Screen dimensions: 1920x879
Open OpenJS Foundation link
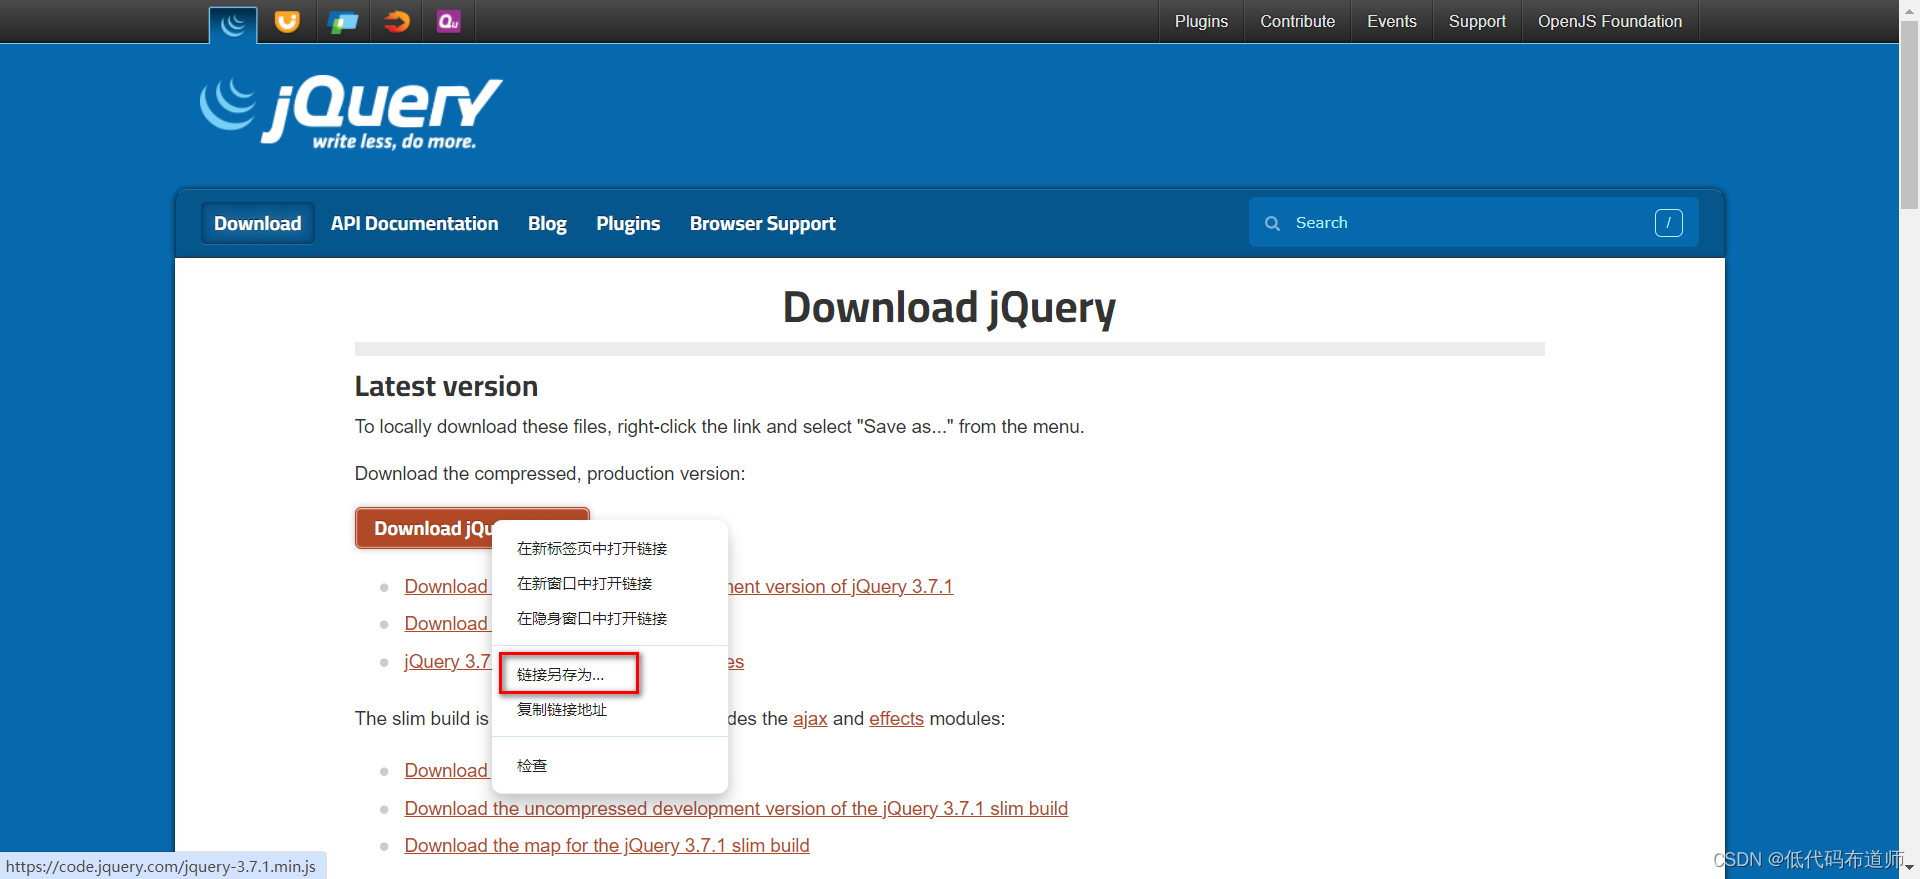1609,21
